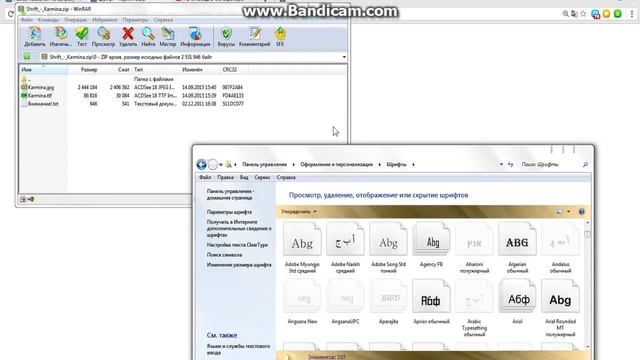Open the browser three-dot menu
Viewport: 640px width, 360px height.
pyautogui.click(x=632, y=14)
